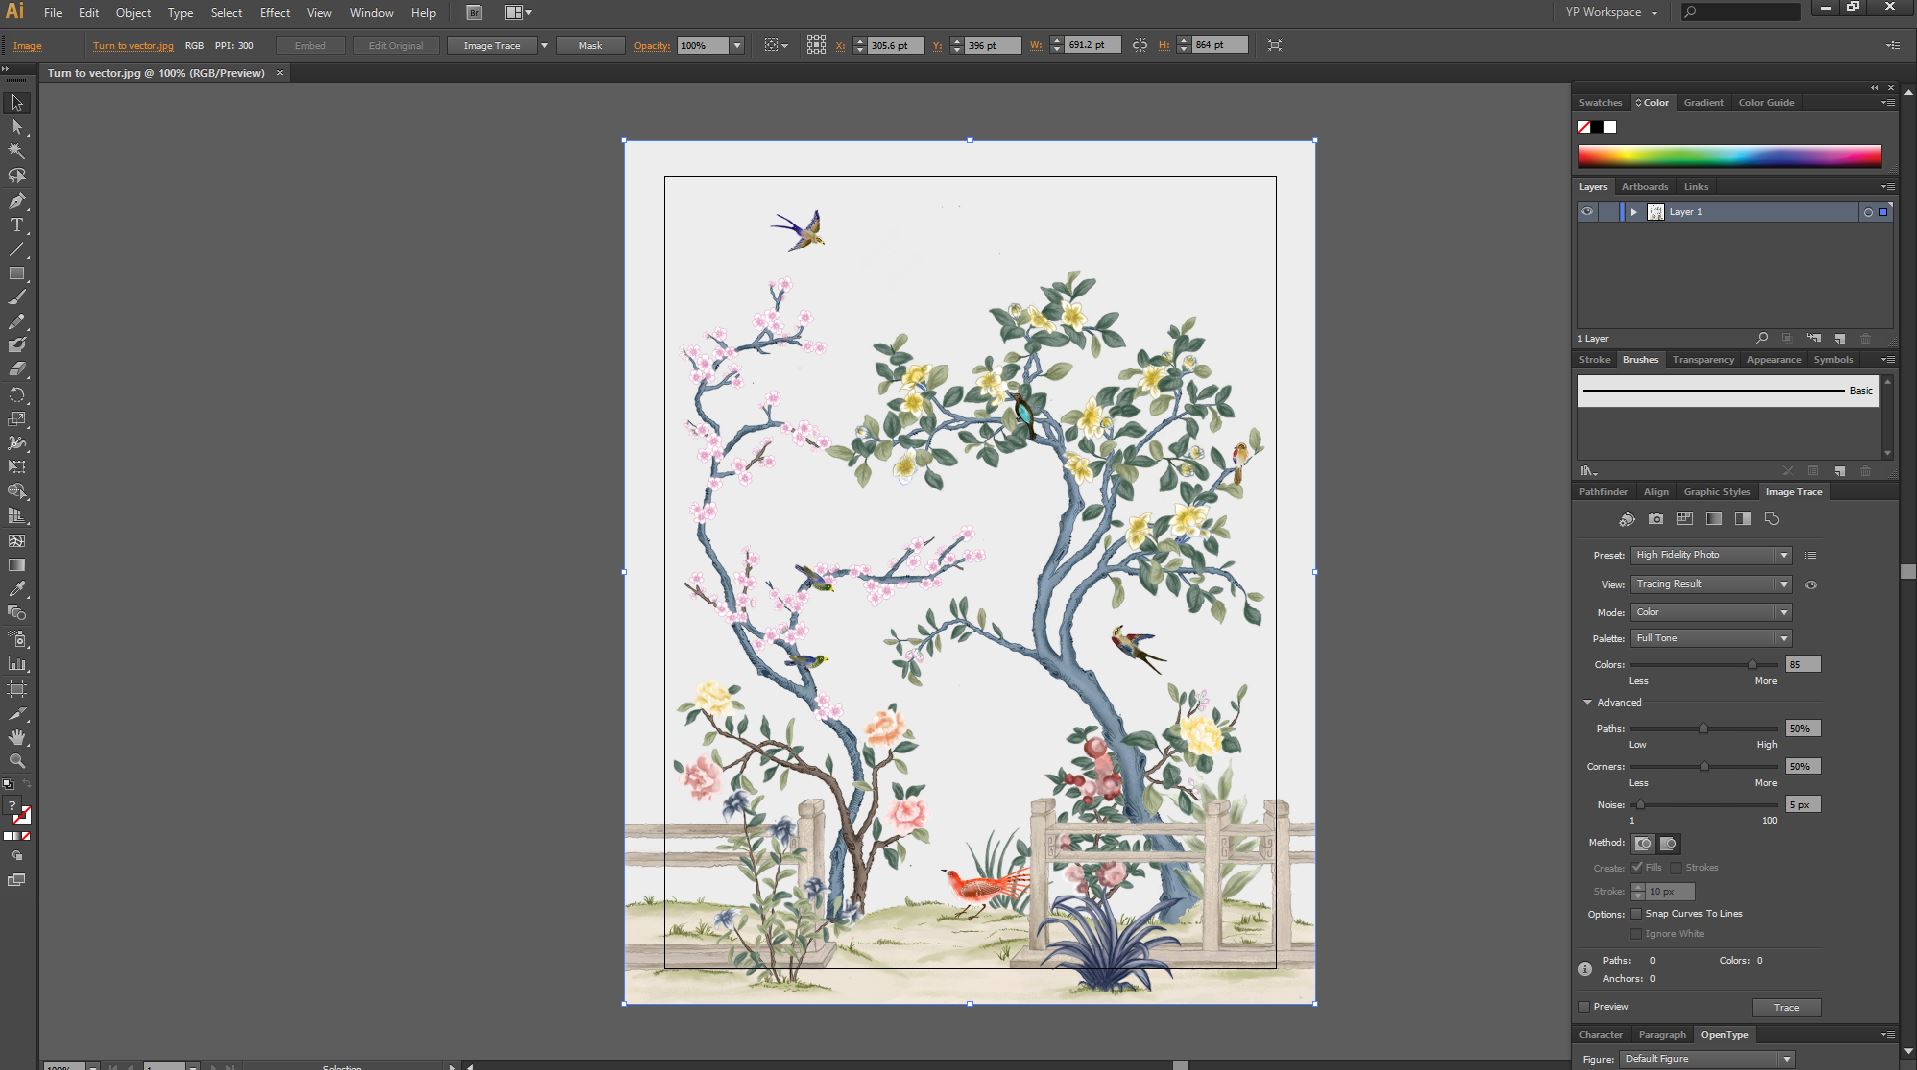Click the Opacity label link
Viewport: 1917px width, 1070px height.
point(651,46)
